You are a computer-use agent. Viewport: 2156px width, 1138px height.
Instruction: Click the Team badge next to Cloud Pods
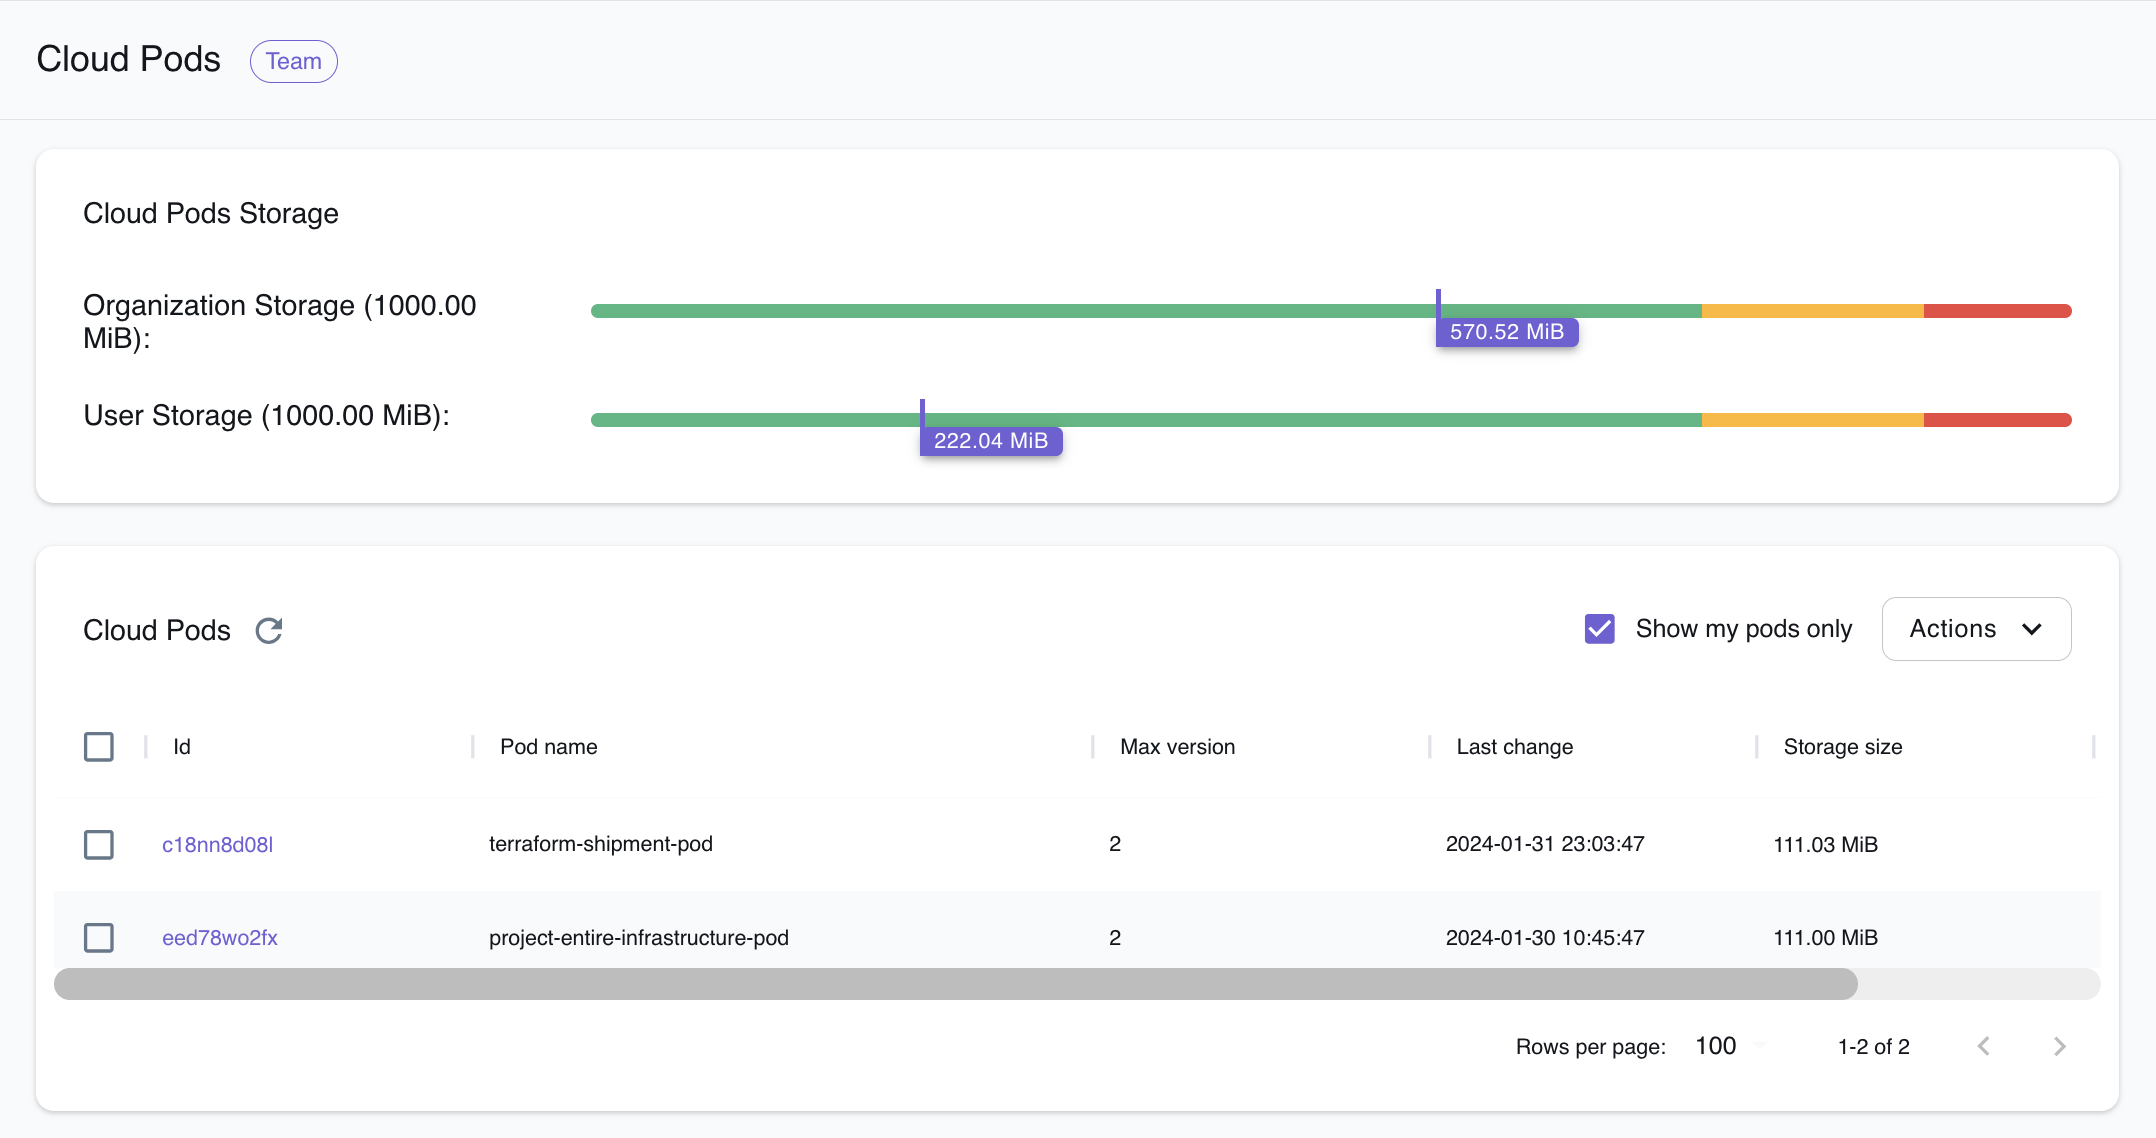[x=293, y=61]
